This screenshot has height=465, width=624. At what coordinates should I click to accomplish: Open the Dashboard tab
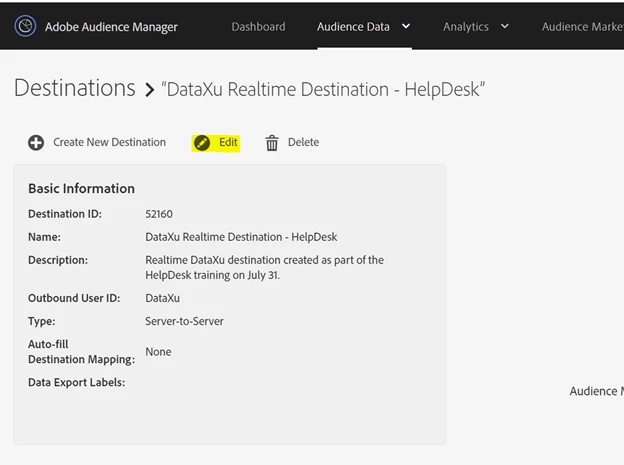258,27
